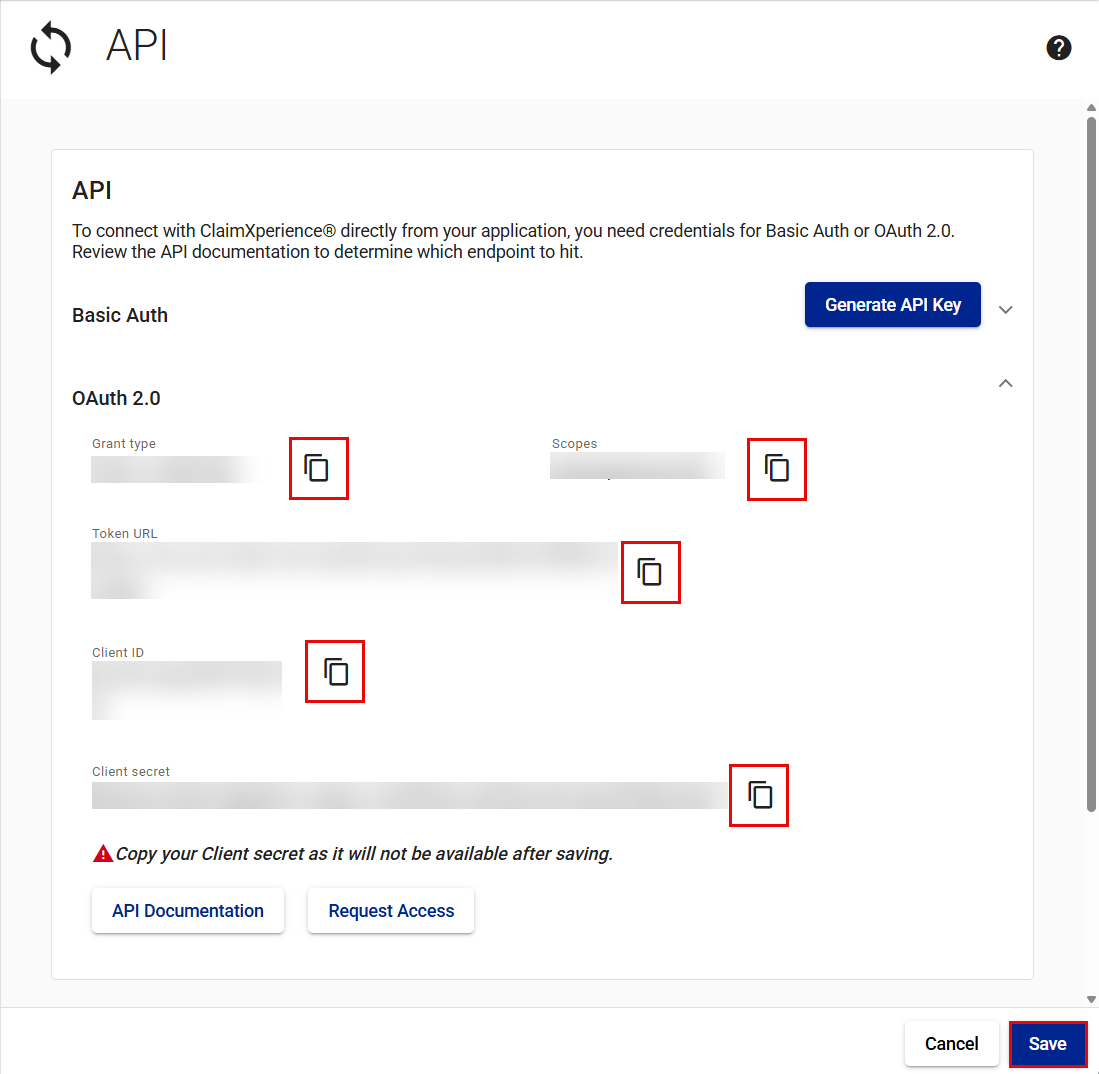
Task: Copy the Client secret
Action: click(760, 795)
